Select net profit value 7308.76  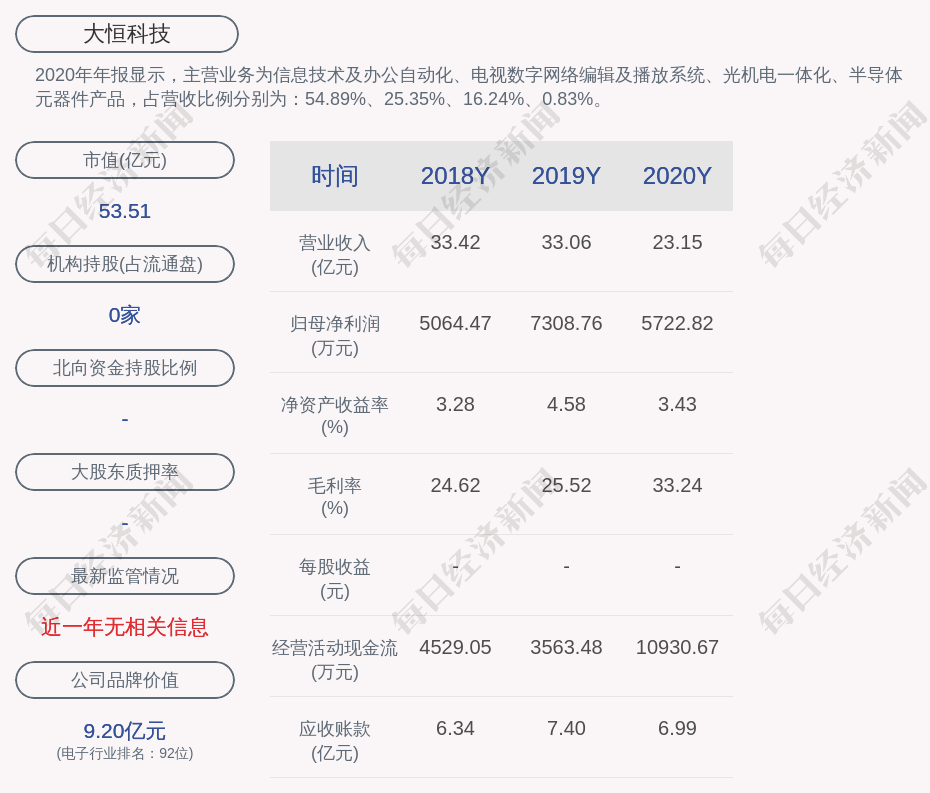566,323
